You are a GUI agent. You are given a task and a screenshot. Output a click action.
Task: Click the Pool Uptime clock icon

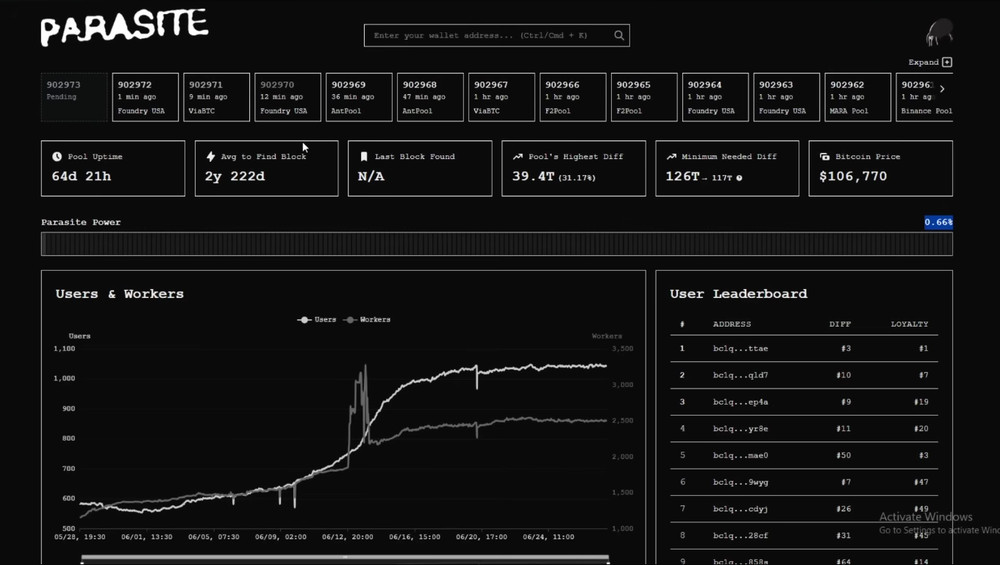click(57, 156)
